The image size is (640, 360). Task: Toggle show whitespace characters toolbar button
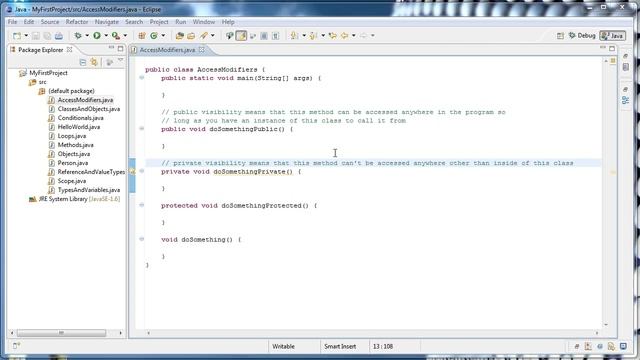pyautogui.click(x=276, y=36)
